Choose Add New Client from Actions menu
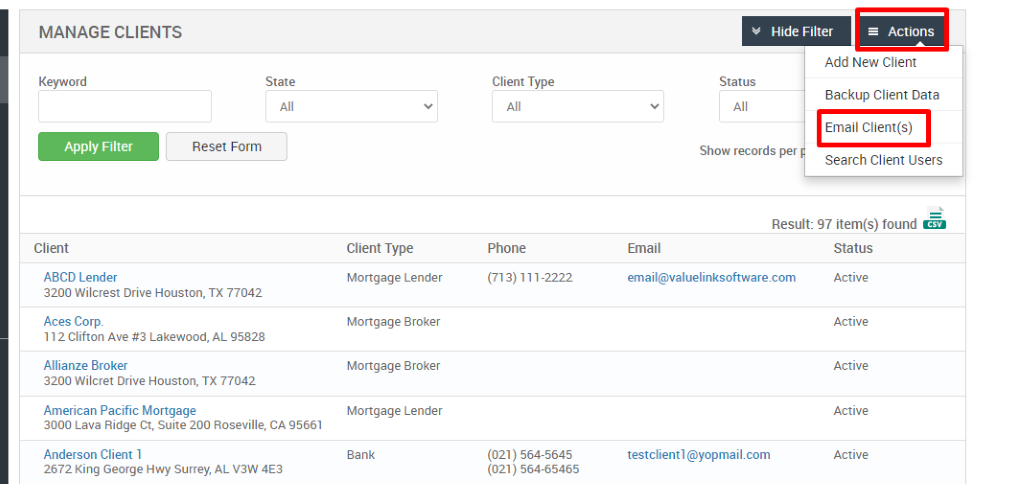Screen dimensions: 1024x484 pyautogui.click(x=871, y=62)
